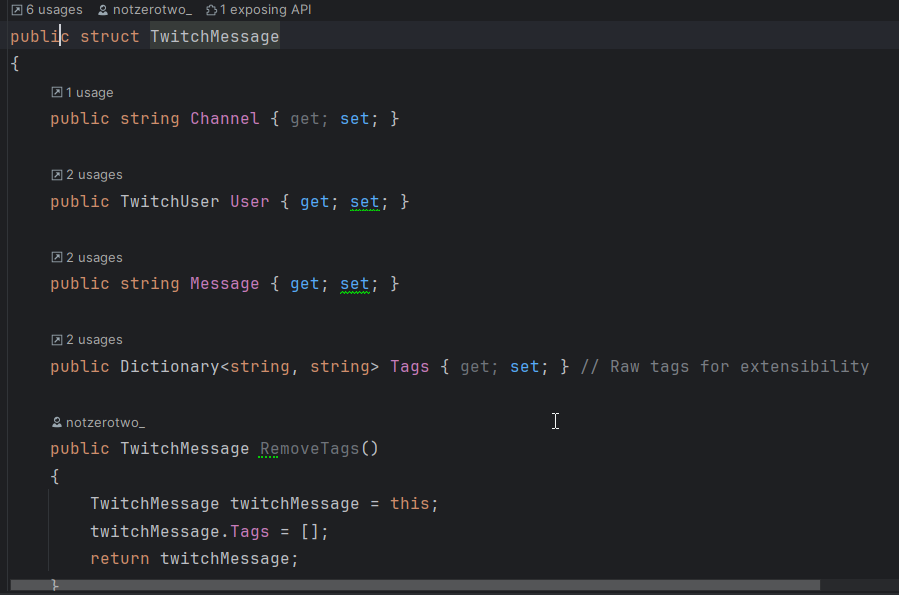
Task: Click the greyed 'get' accessor of Channel
Action: click(304, 119)
